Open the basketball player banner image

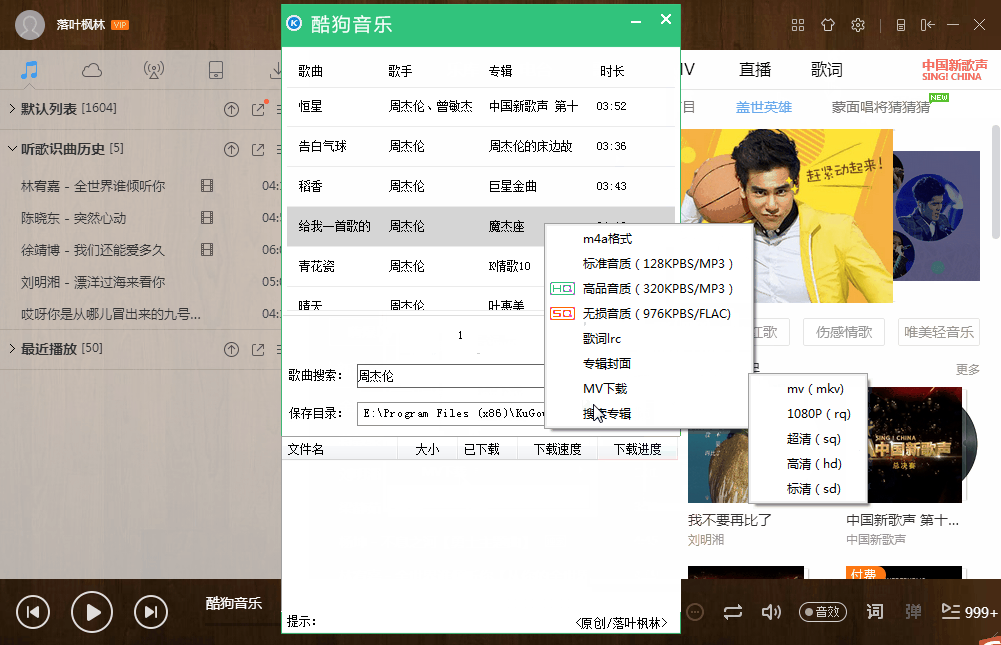[x=786, y=216]
